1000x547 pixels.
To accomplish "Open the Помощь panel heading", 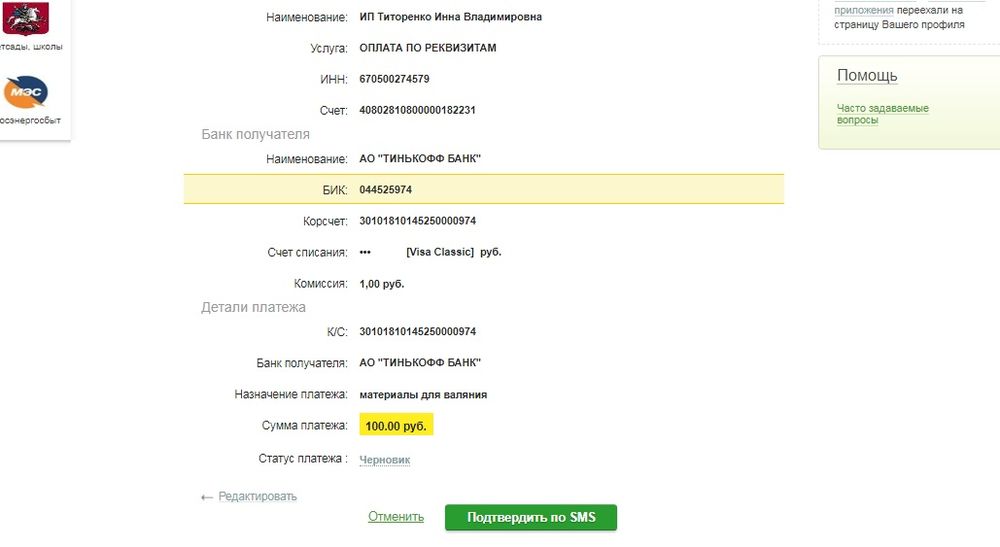I will click(867, 75).
